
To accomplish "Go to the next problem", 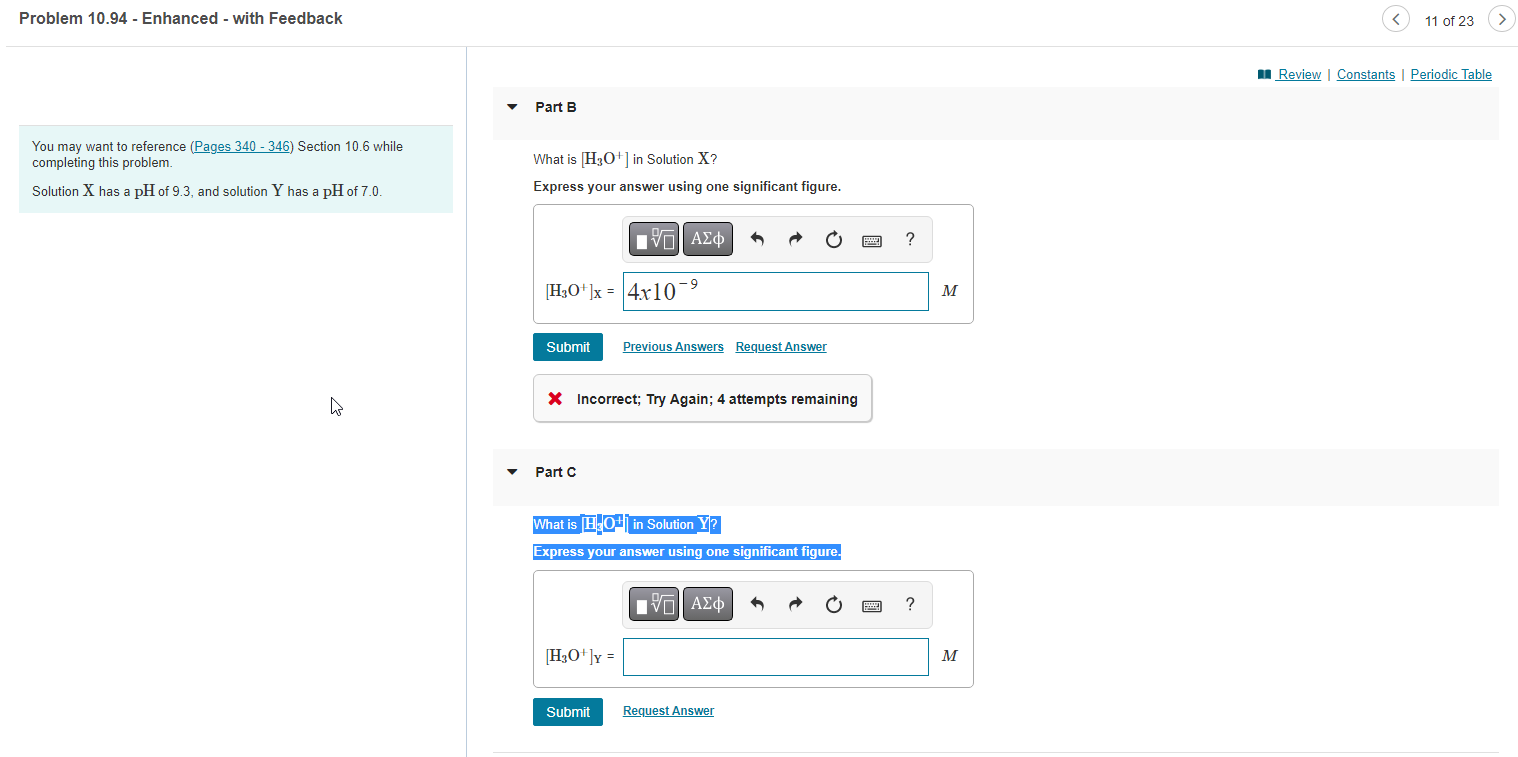I will (x=1502, y=19).
